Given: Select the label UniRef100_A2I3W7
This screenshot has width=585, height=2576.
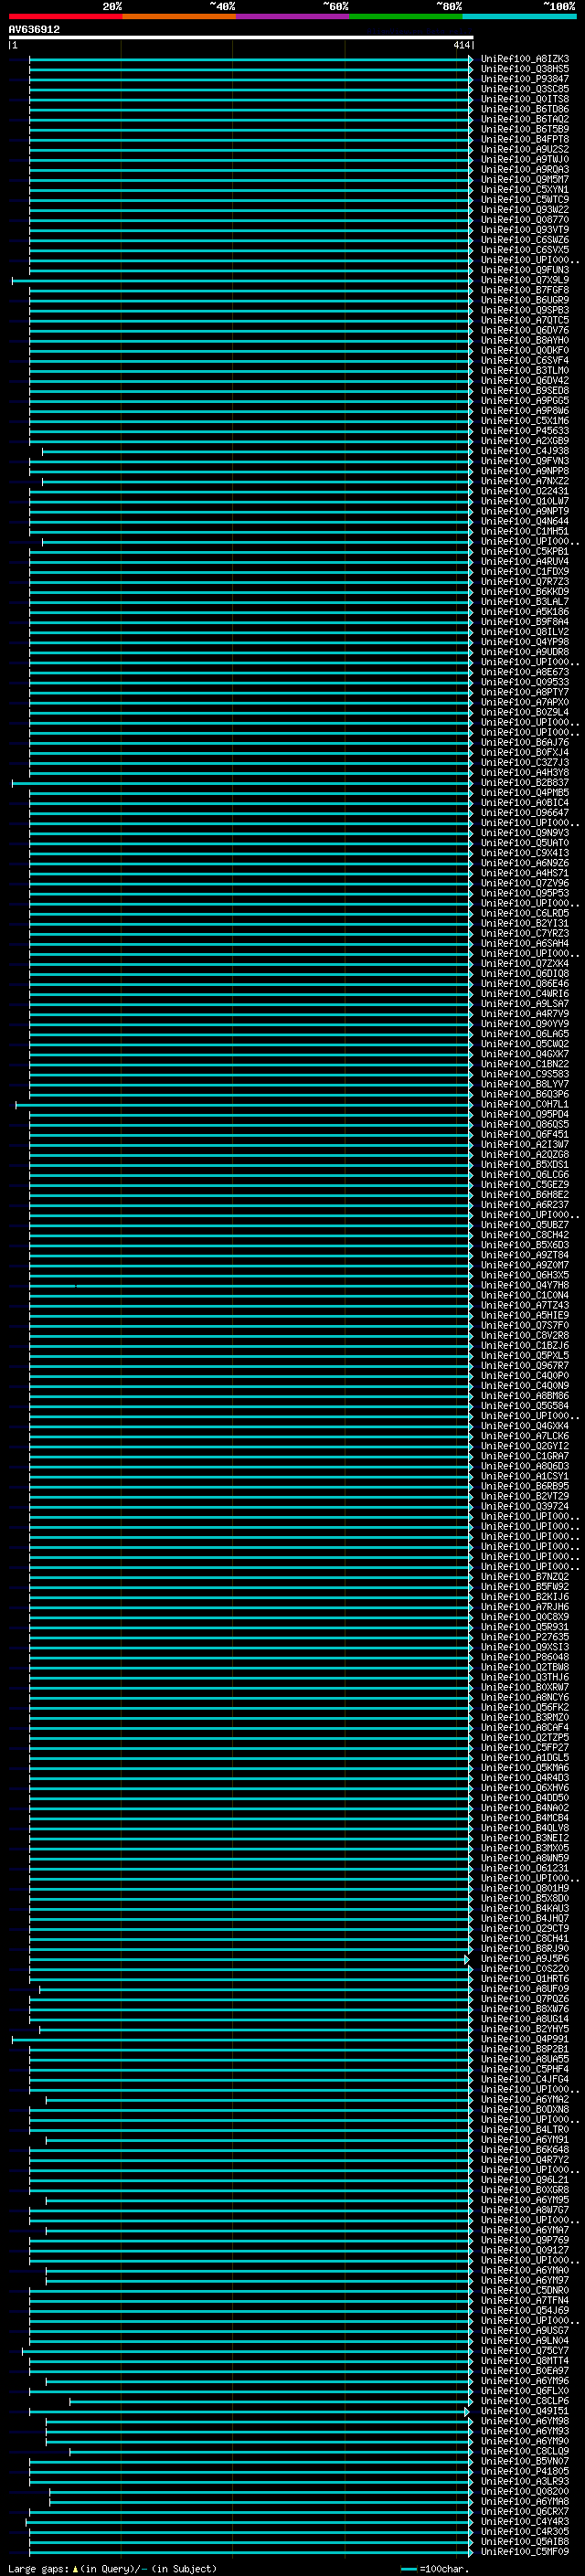Looking at the screenshot, I should (x=525, y=1144).
